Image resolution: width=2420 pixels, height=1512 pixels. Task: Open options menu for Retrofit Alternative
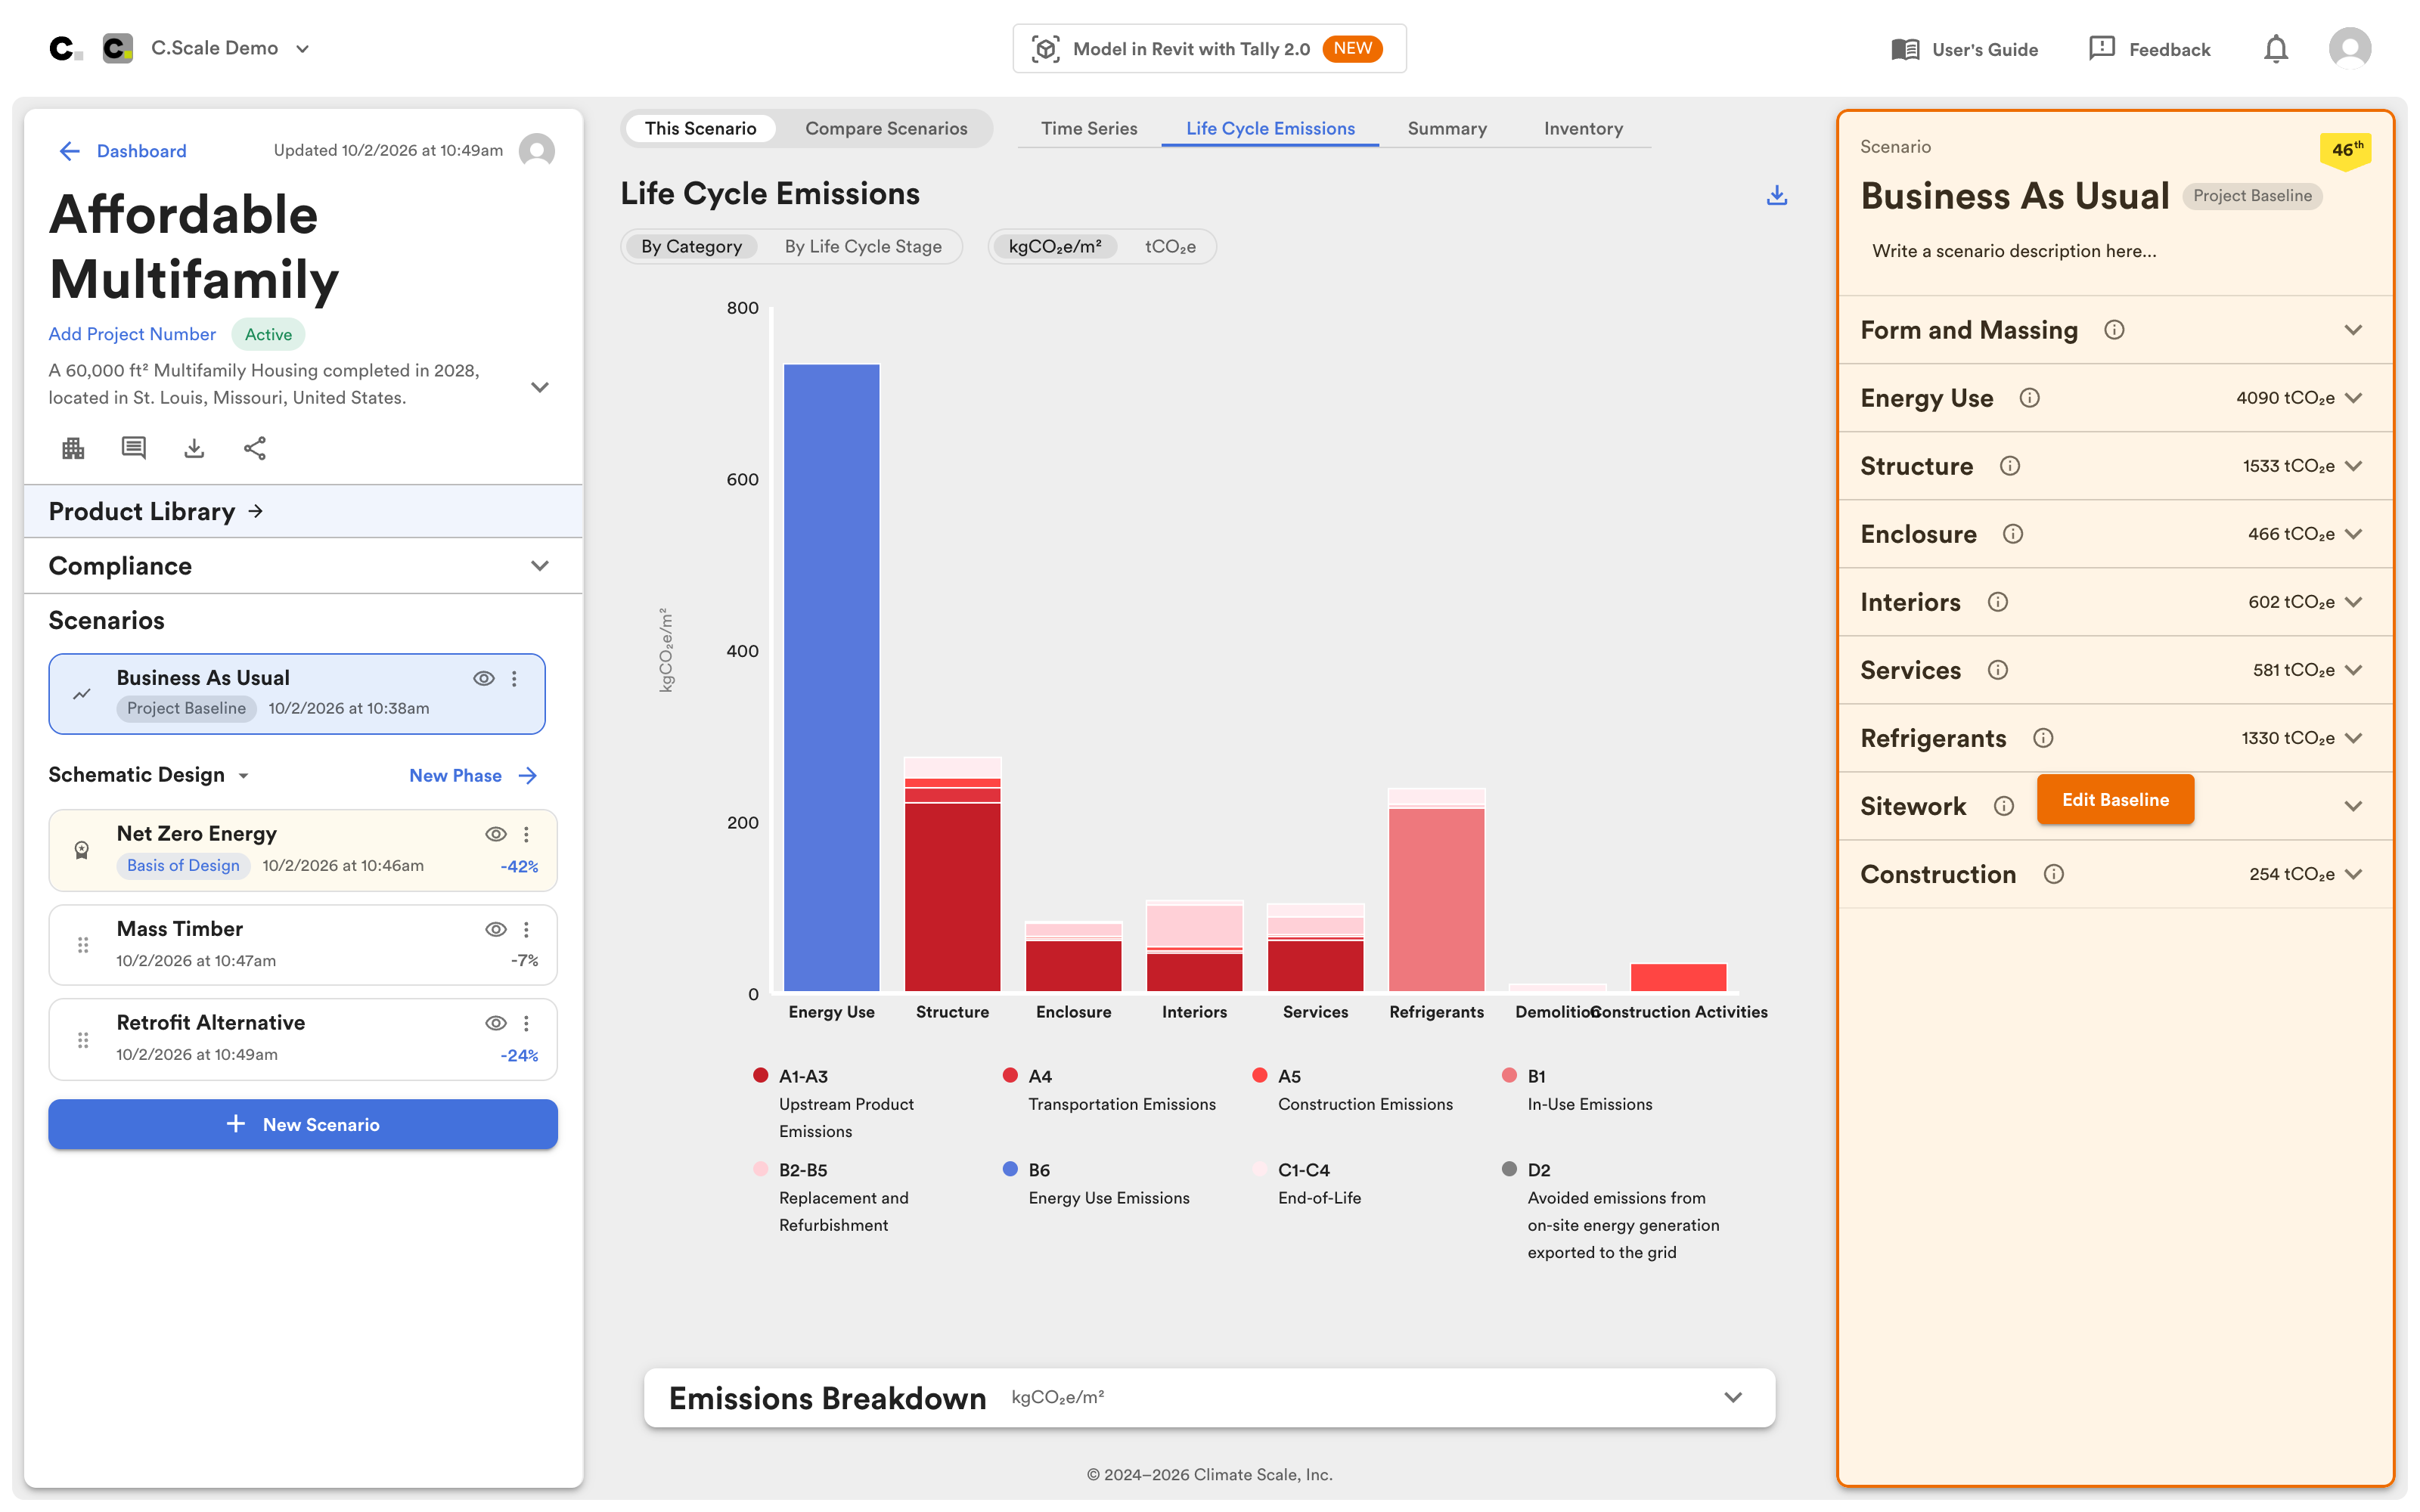(526, 1023)
